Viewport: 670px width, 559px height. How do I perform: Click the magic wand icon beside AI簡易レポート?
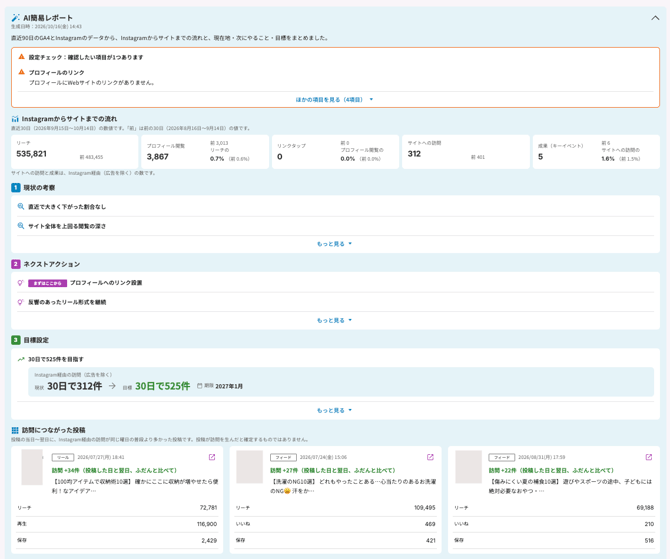pyautogui.click(x=15, y=18)
